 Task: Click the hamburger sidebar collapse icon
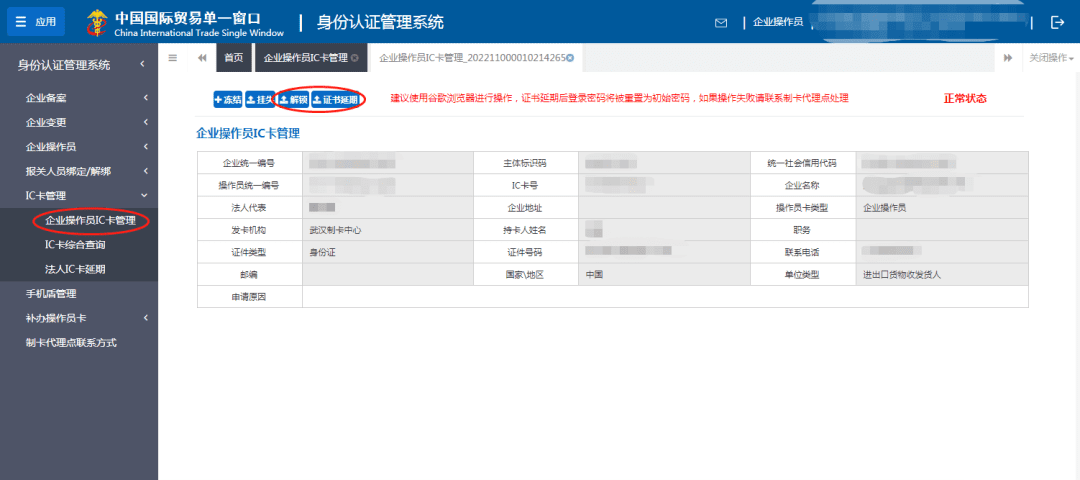point(173,58)
